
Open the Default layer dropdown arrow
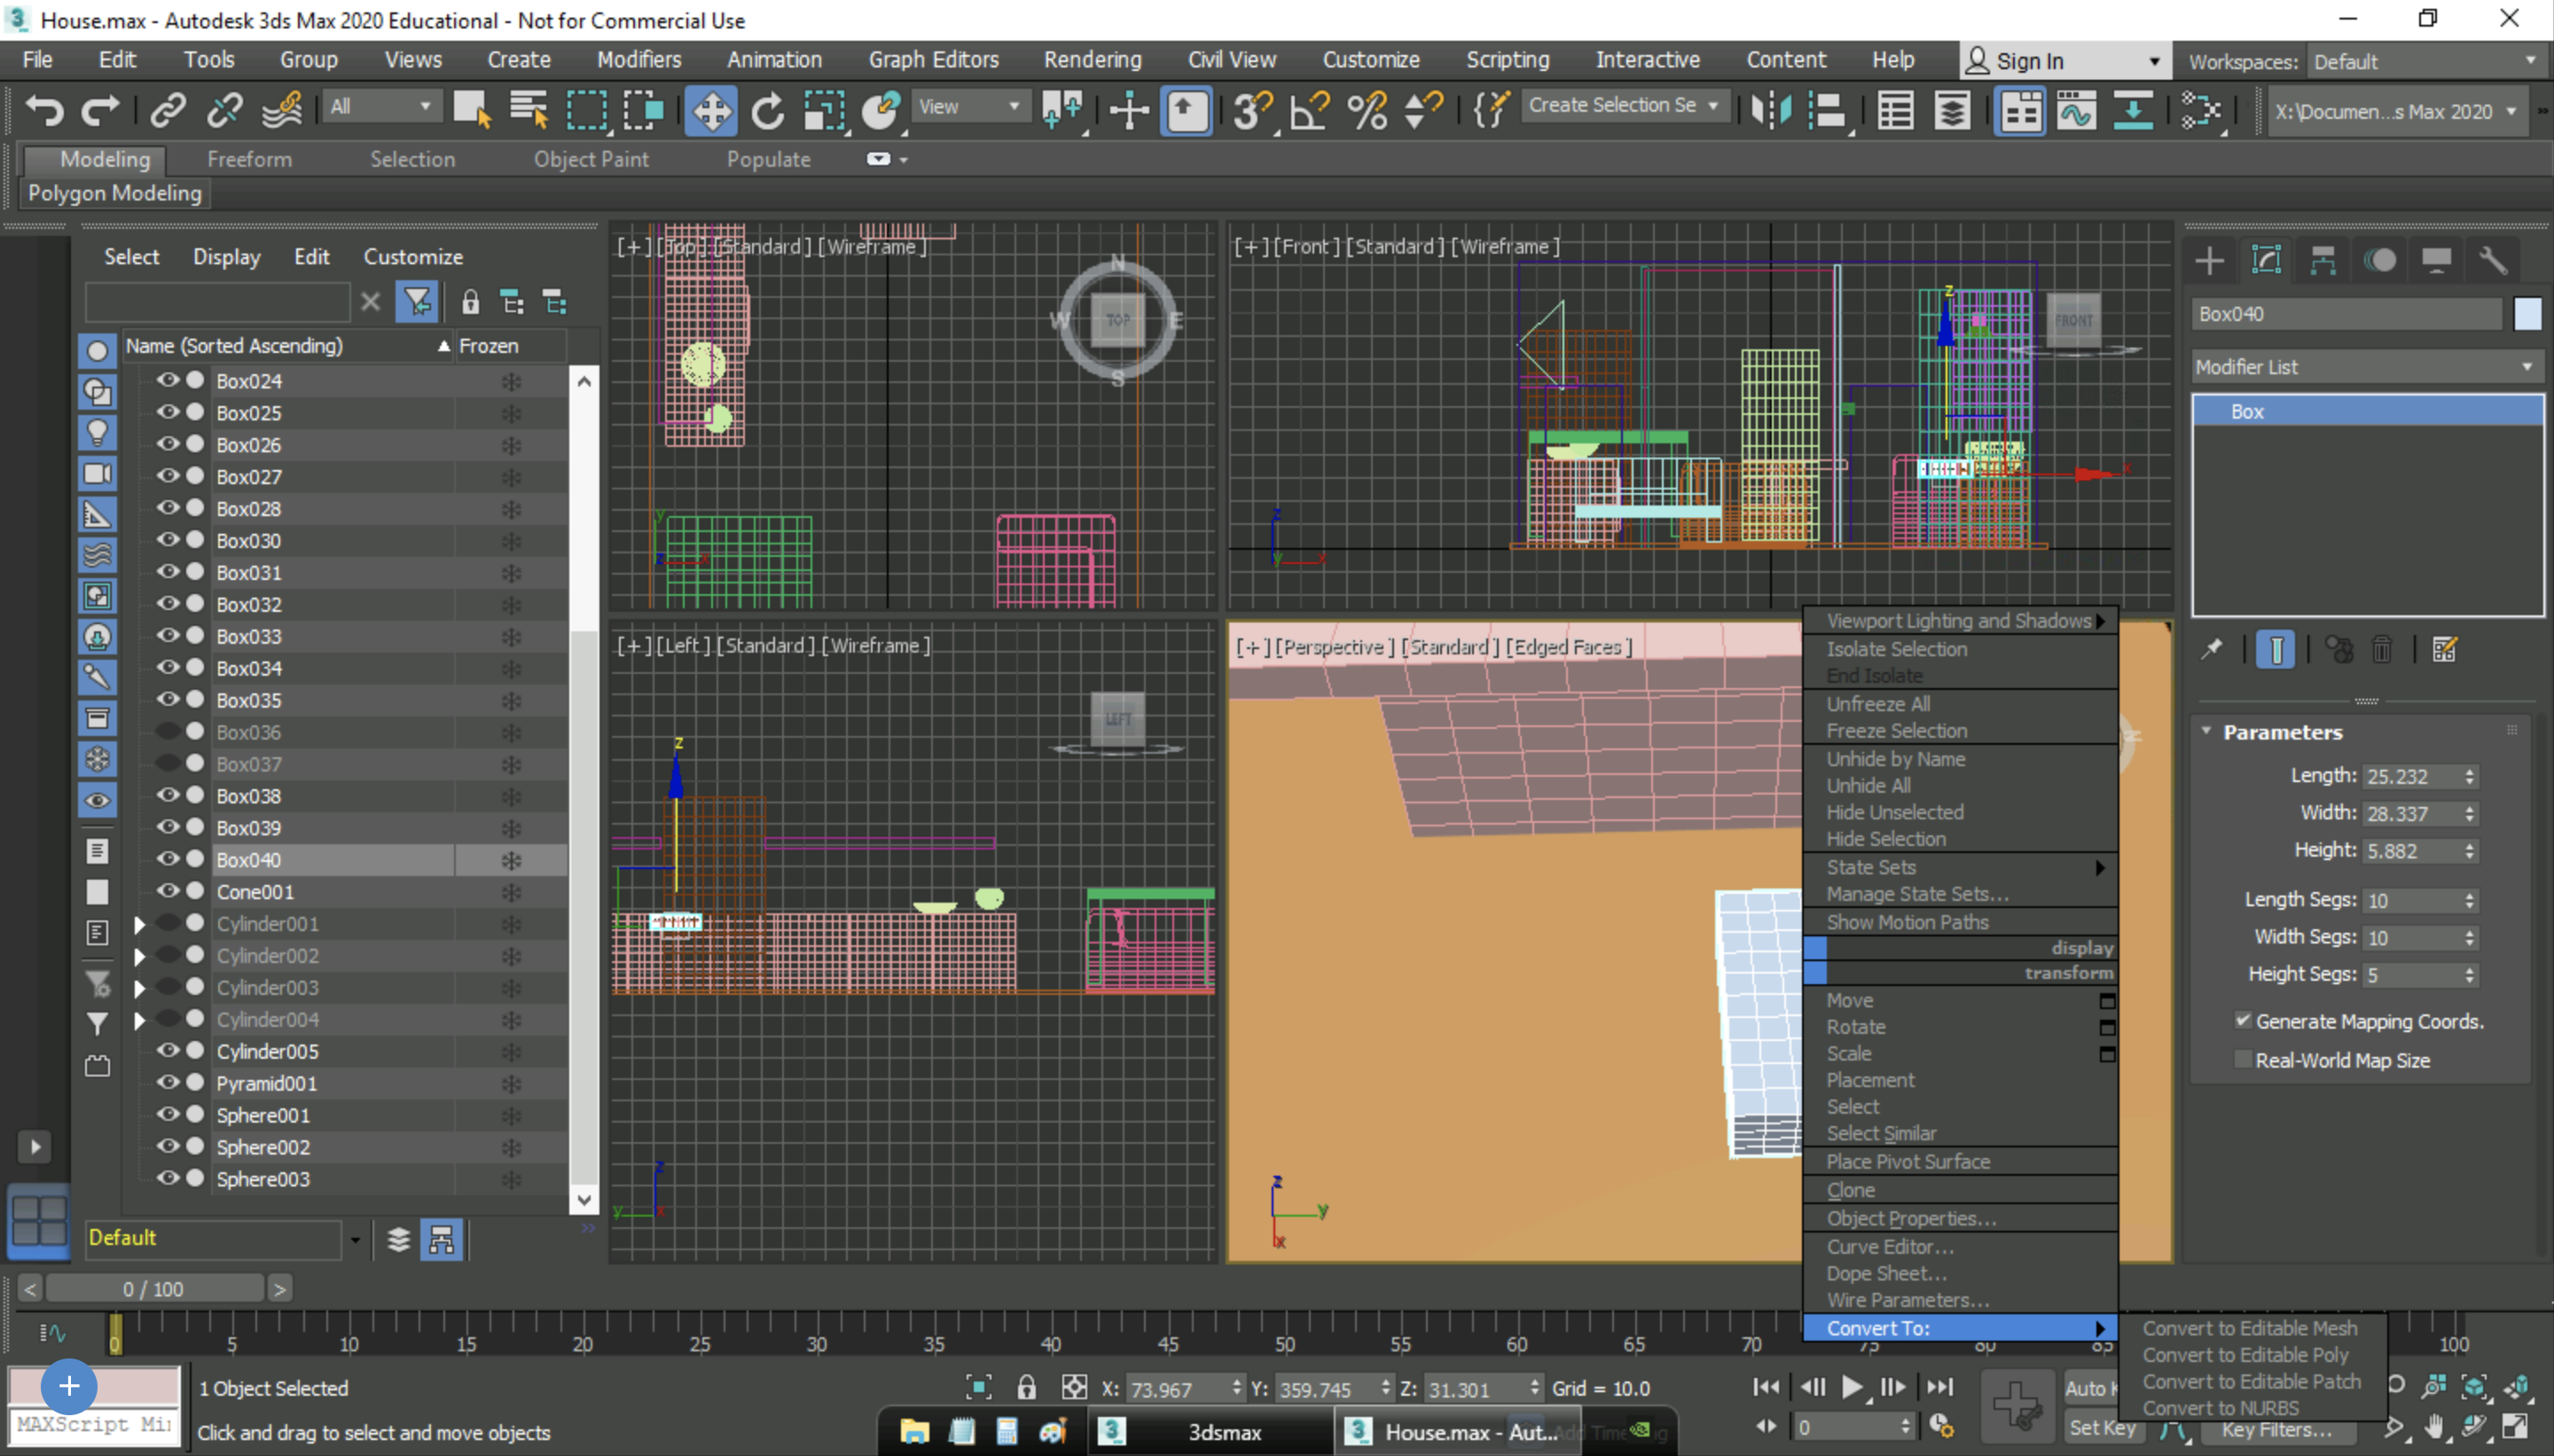coord(355,1239)
